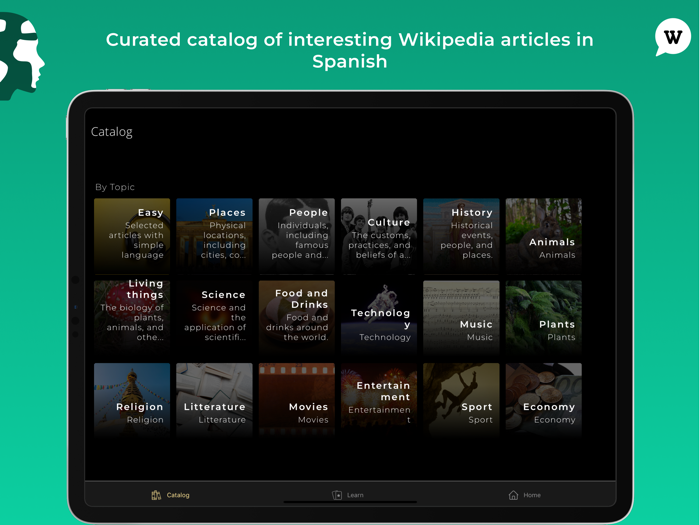Click the By Topic section heading
700x525 pixels.
[115, 187]
